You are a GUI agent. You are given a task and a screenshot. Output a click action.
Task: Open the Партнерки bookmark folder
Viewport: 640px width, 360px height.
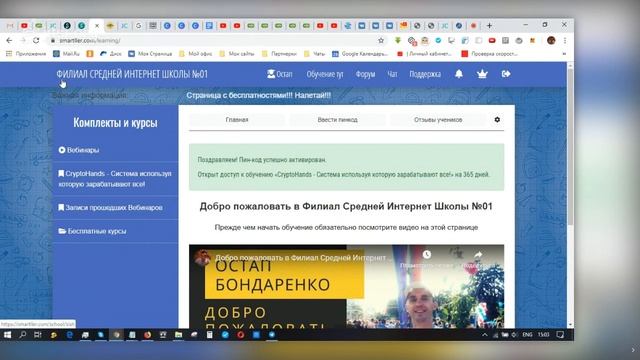[279, 53]
